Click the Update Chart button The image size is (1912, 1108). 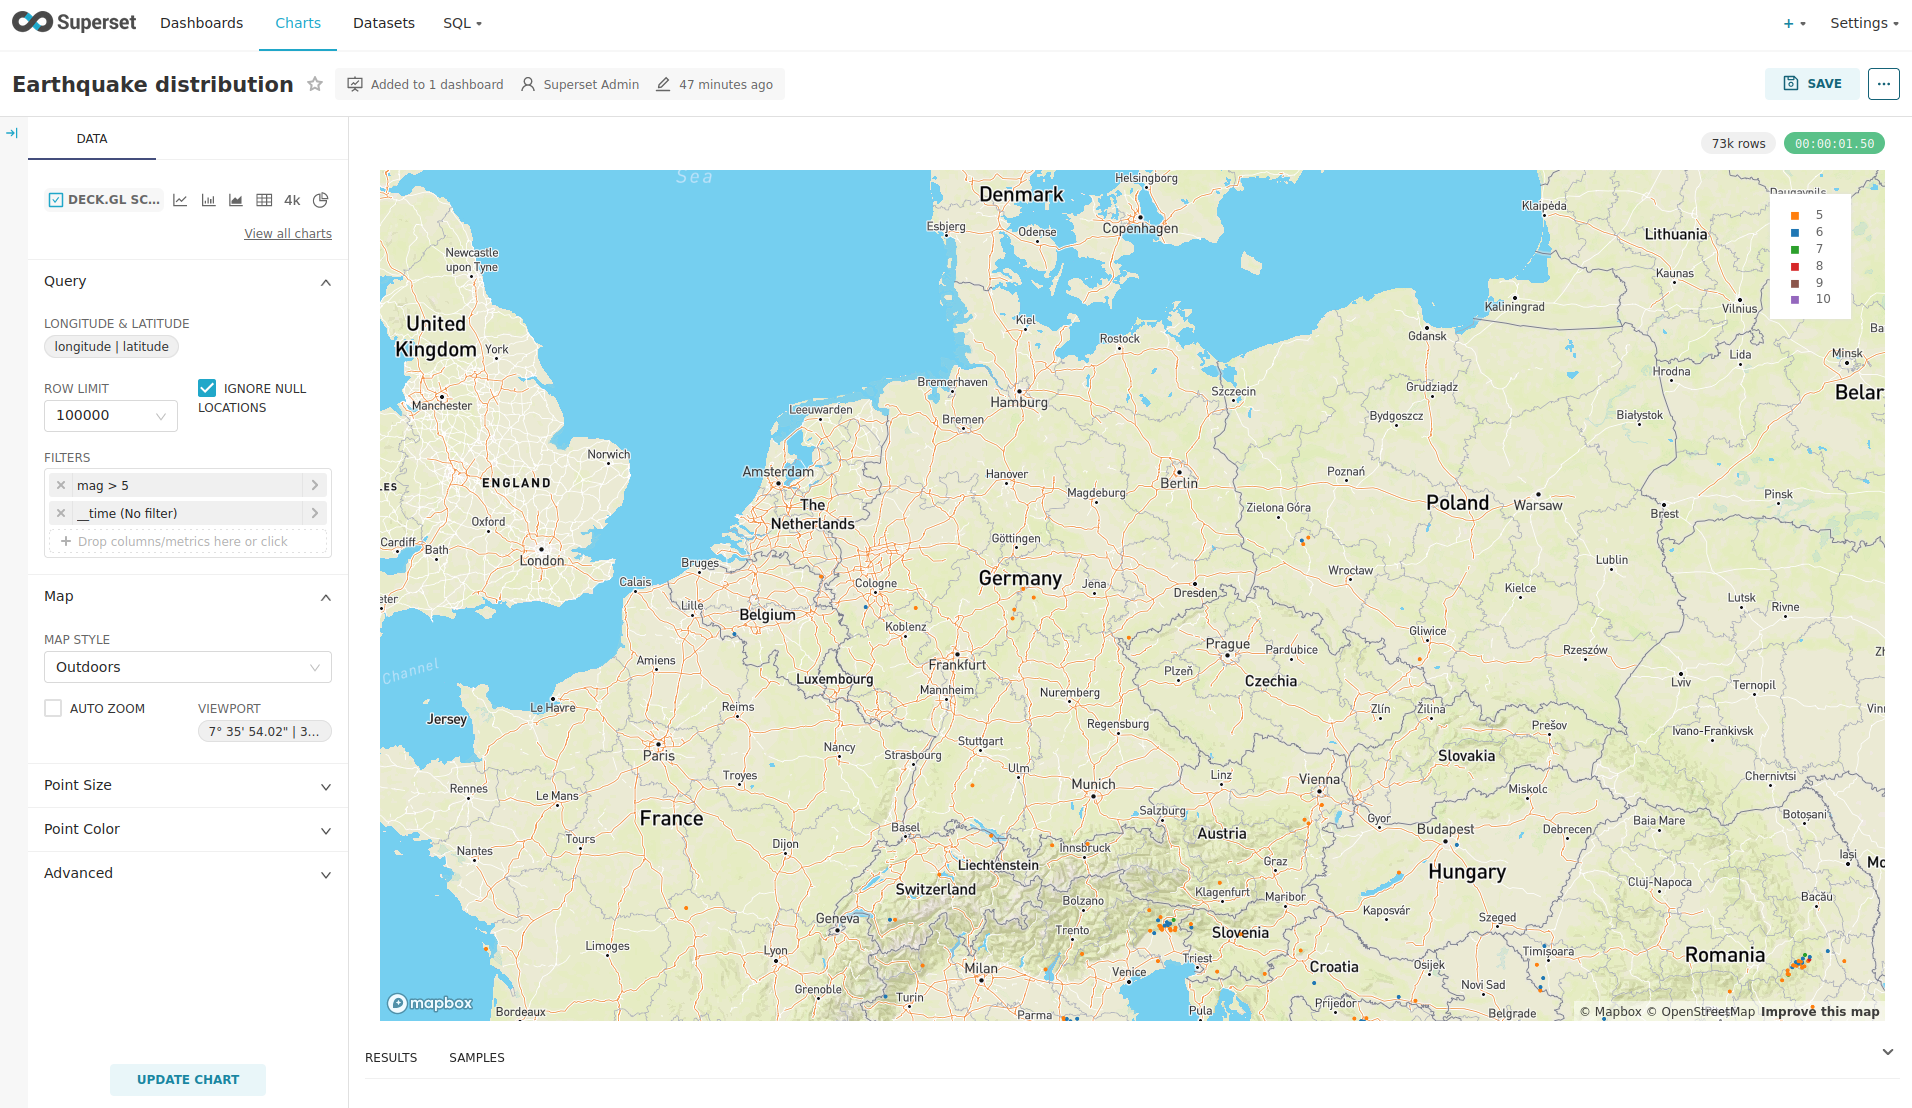coord(188,1079)
